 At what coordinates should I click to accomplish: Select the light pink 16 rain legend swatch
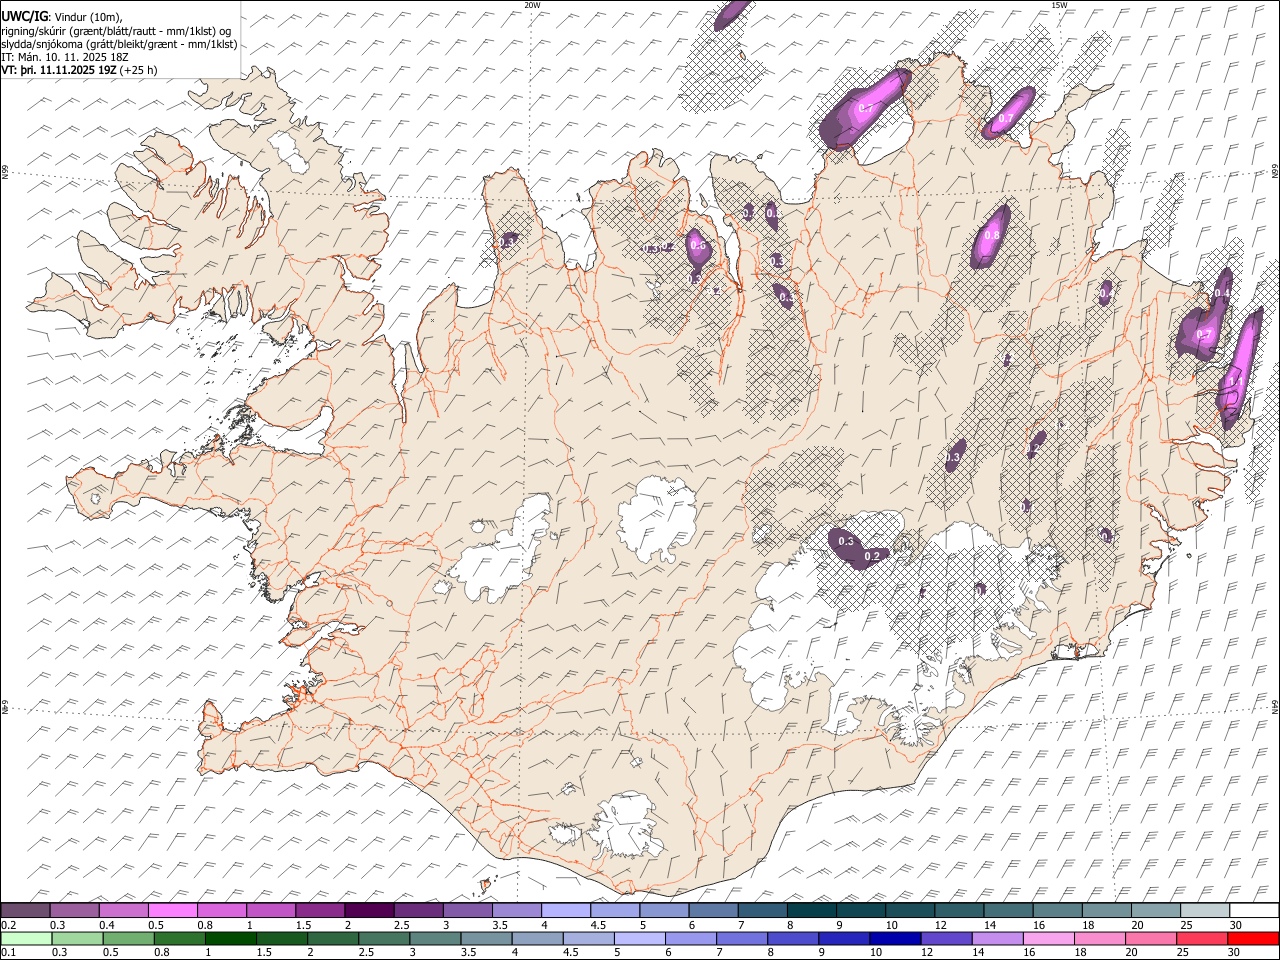pyautogui.click(x=1048, y=938)
